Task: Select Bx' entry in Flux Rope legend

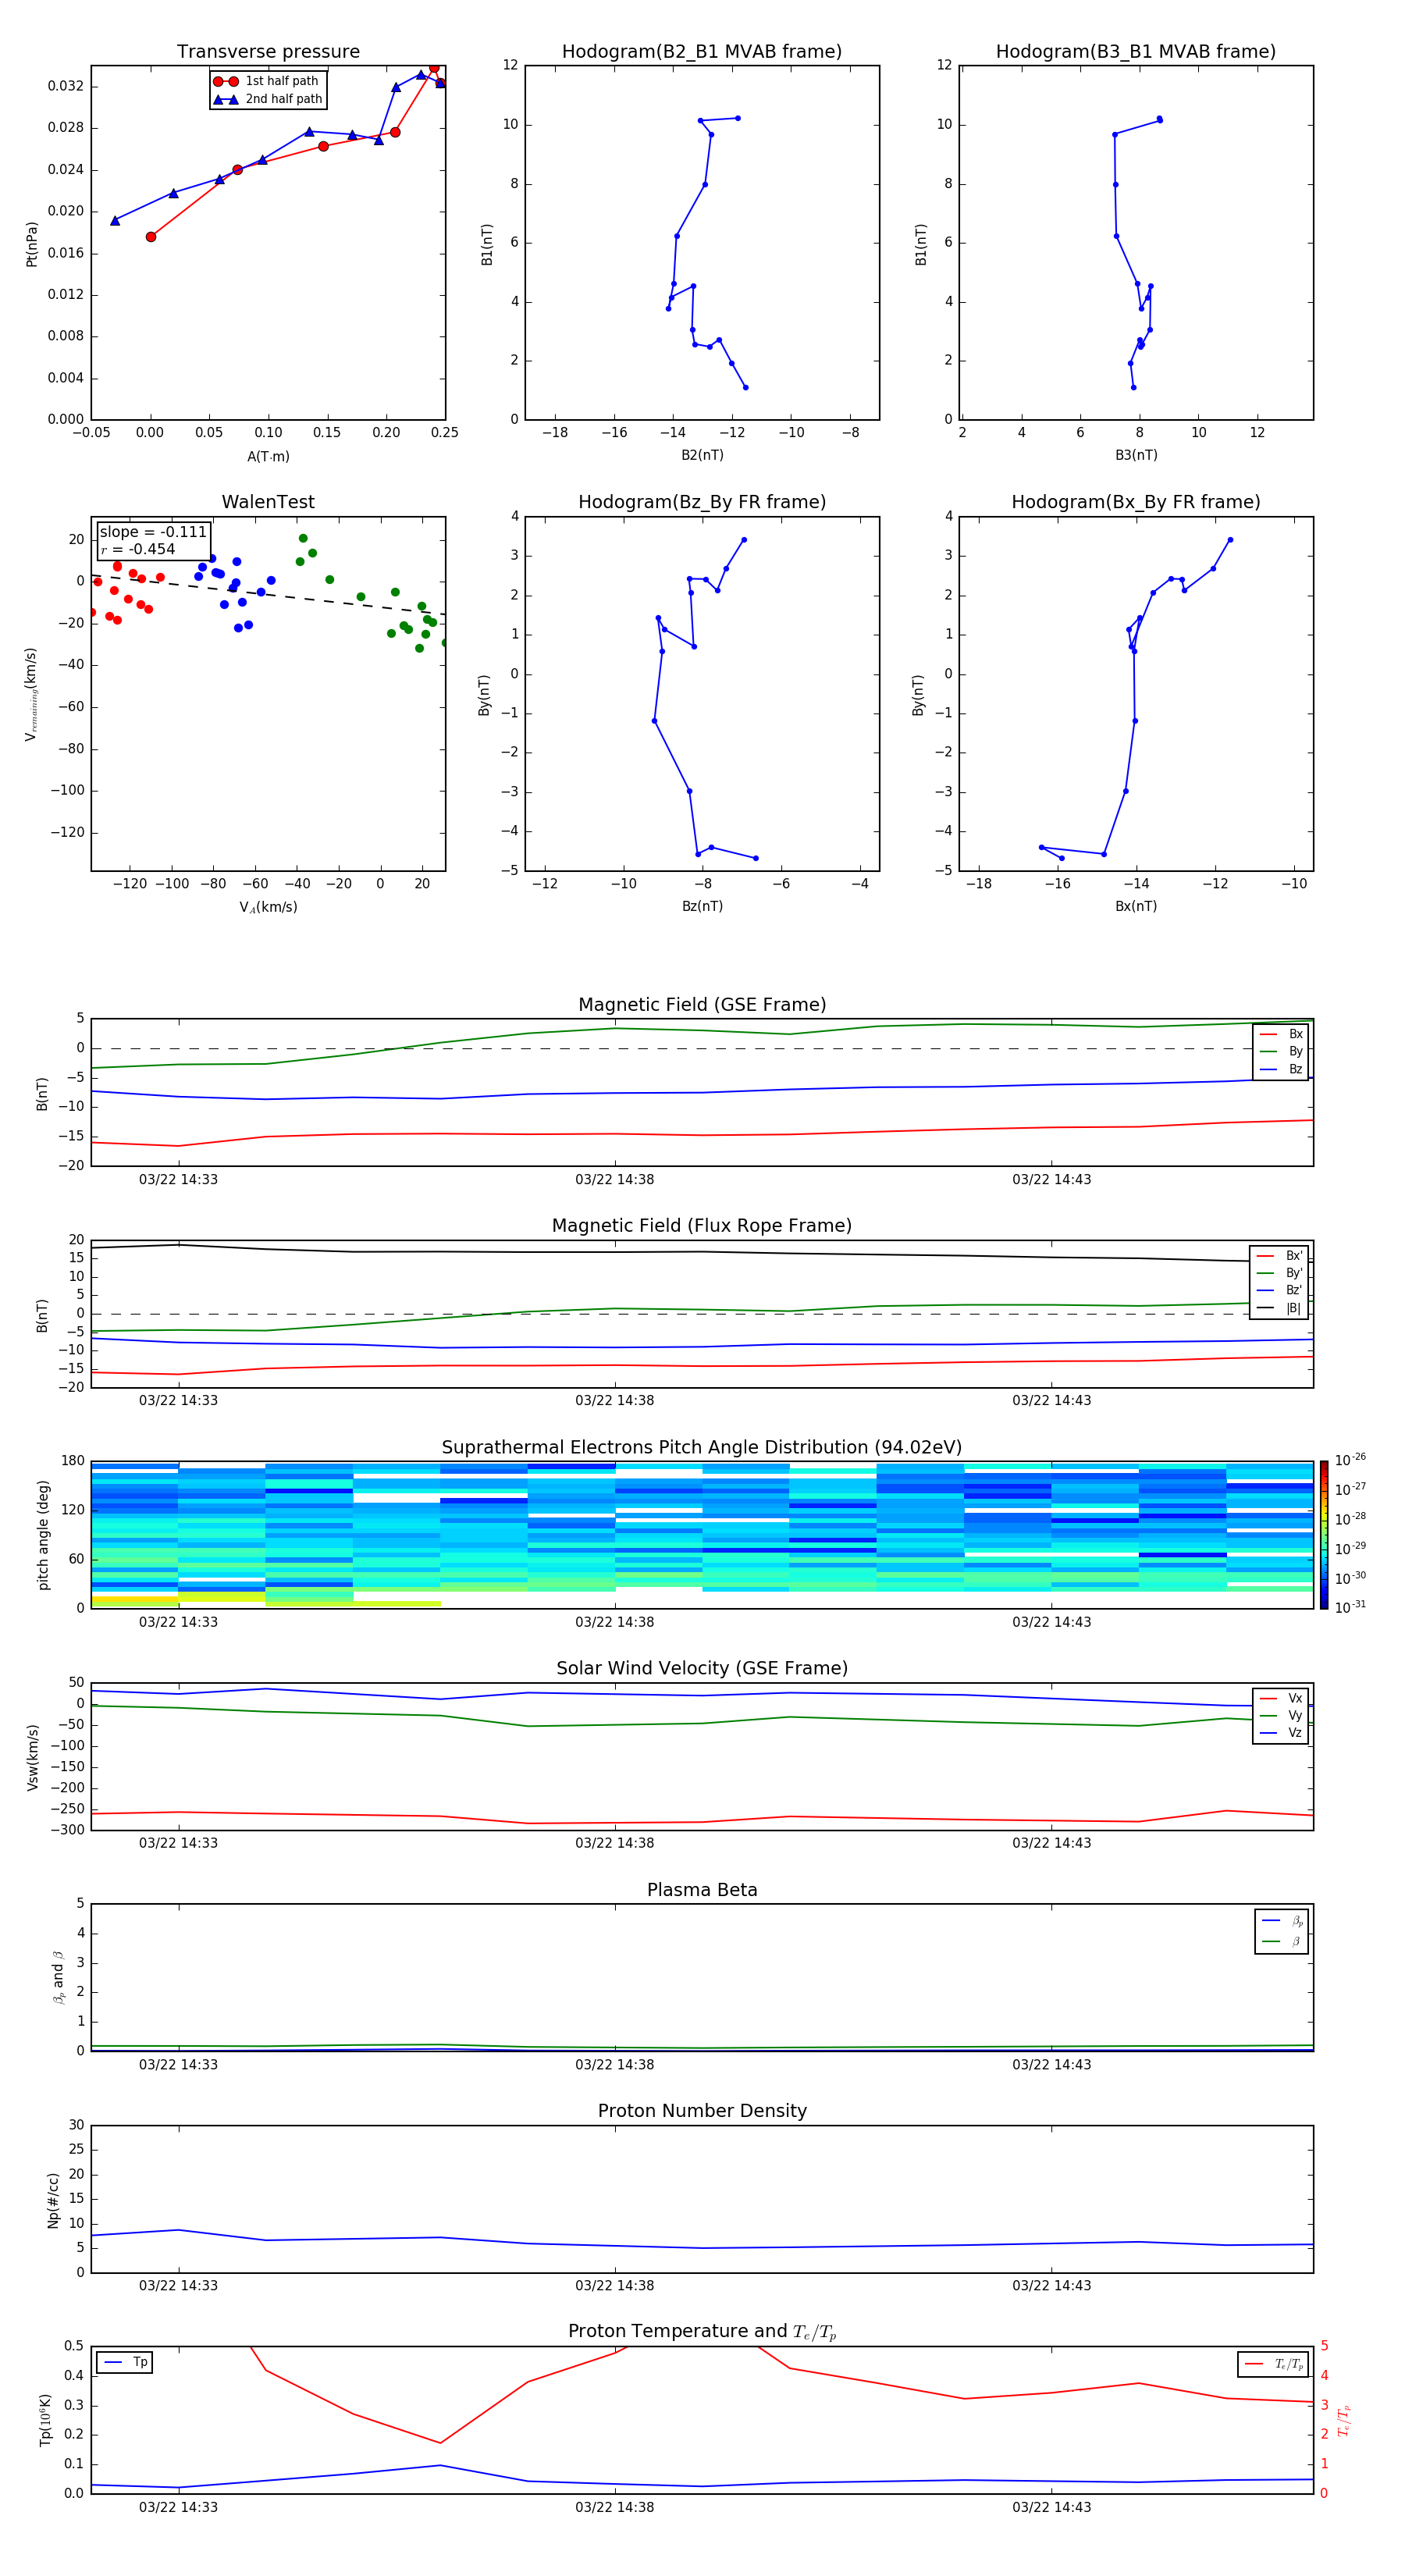Action: (x=1279, y=1256)
